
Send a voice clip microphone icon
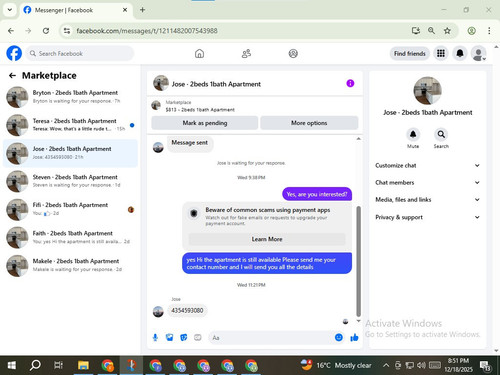click(x=155, y=338)
